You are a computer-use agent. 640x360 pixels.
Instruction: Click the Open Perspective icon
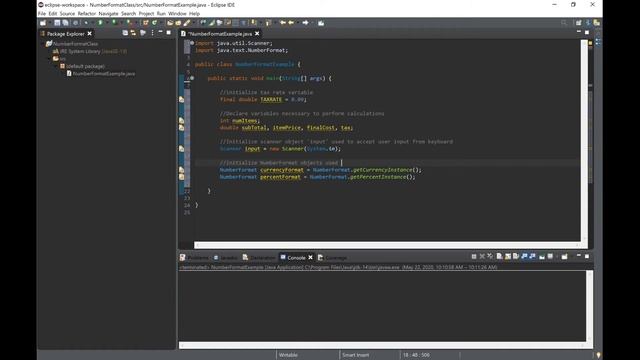point(579,23)
